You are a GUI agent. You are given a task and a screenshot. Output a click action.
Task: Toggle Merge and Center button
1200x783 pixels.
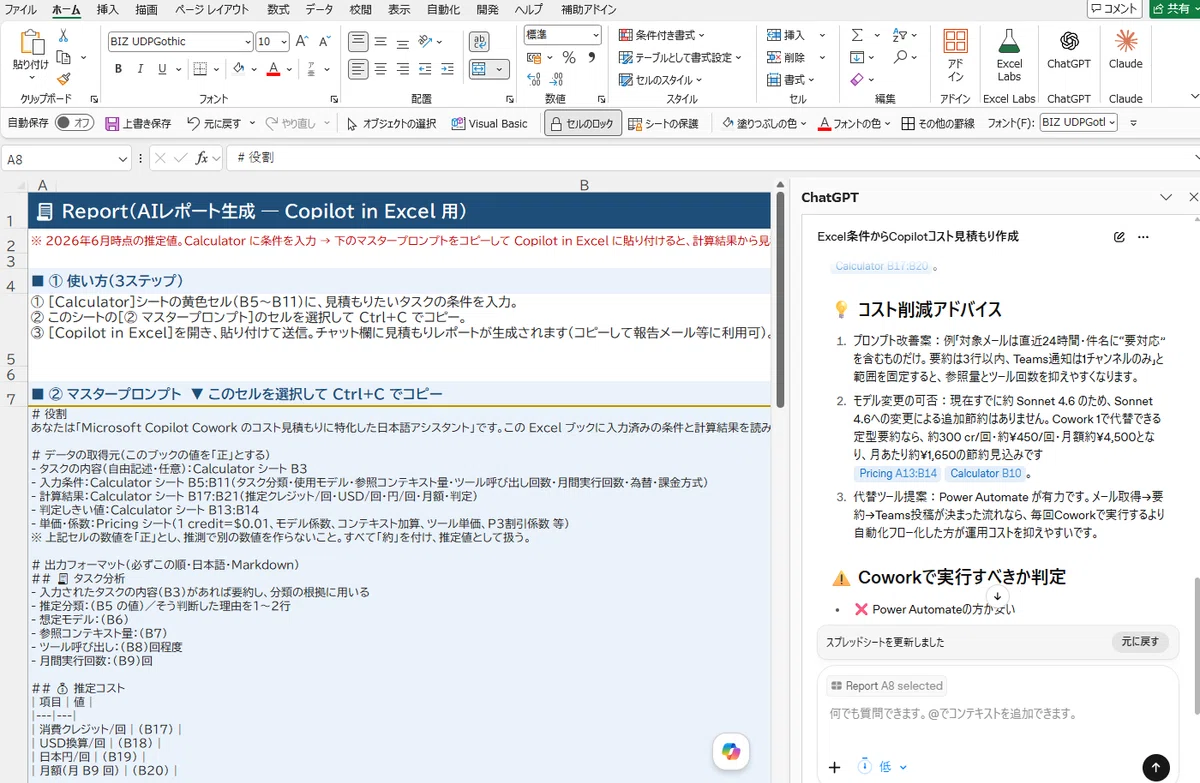click(x=479, y=69)
